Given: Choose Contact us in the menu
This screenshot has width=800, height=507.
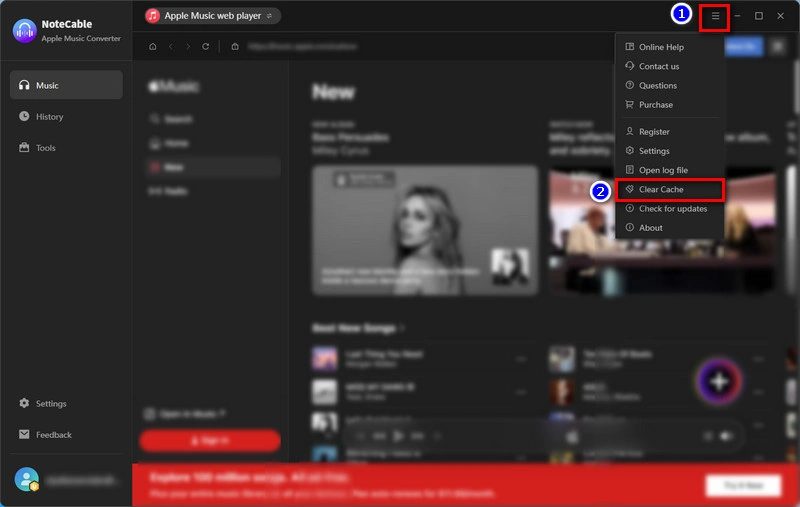Looking at the screenshot, I should (x=669, y=66).
